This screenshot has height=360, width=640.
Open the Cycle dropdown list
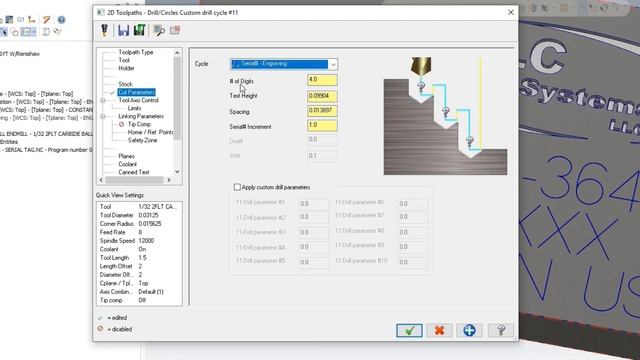333,64
